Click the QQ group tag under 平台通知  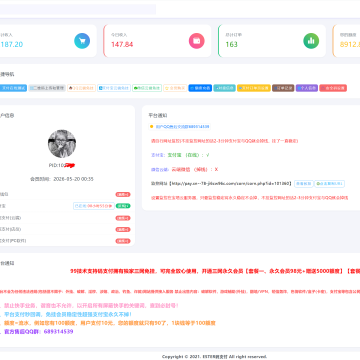pyautogui.click(x=180, y=127)
